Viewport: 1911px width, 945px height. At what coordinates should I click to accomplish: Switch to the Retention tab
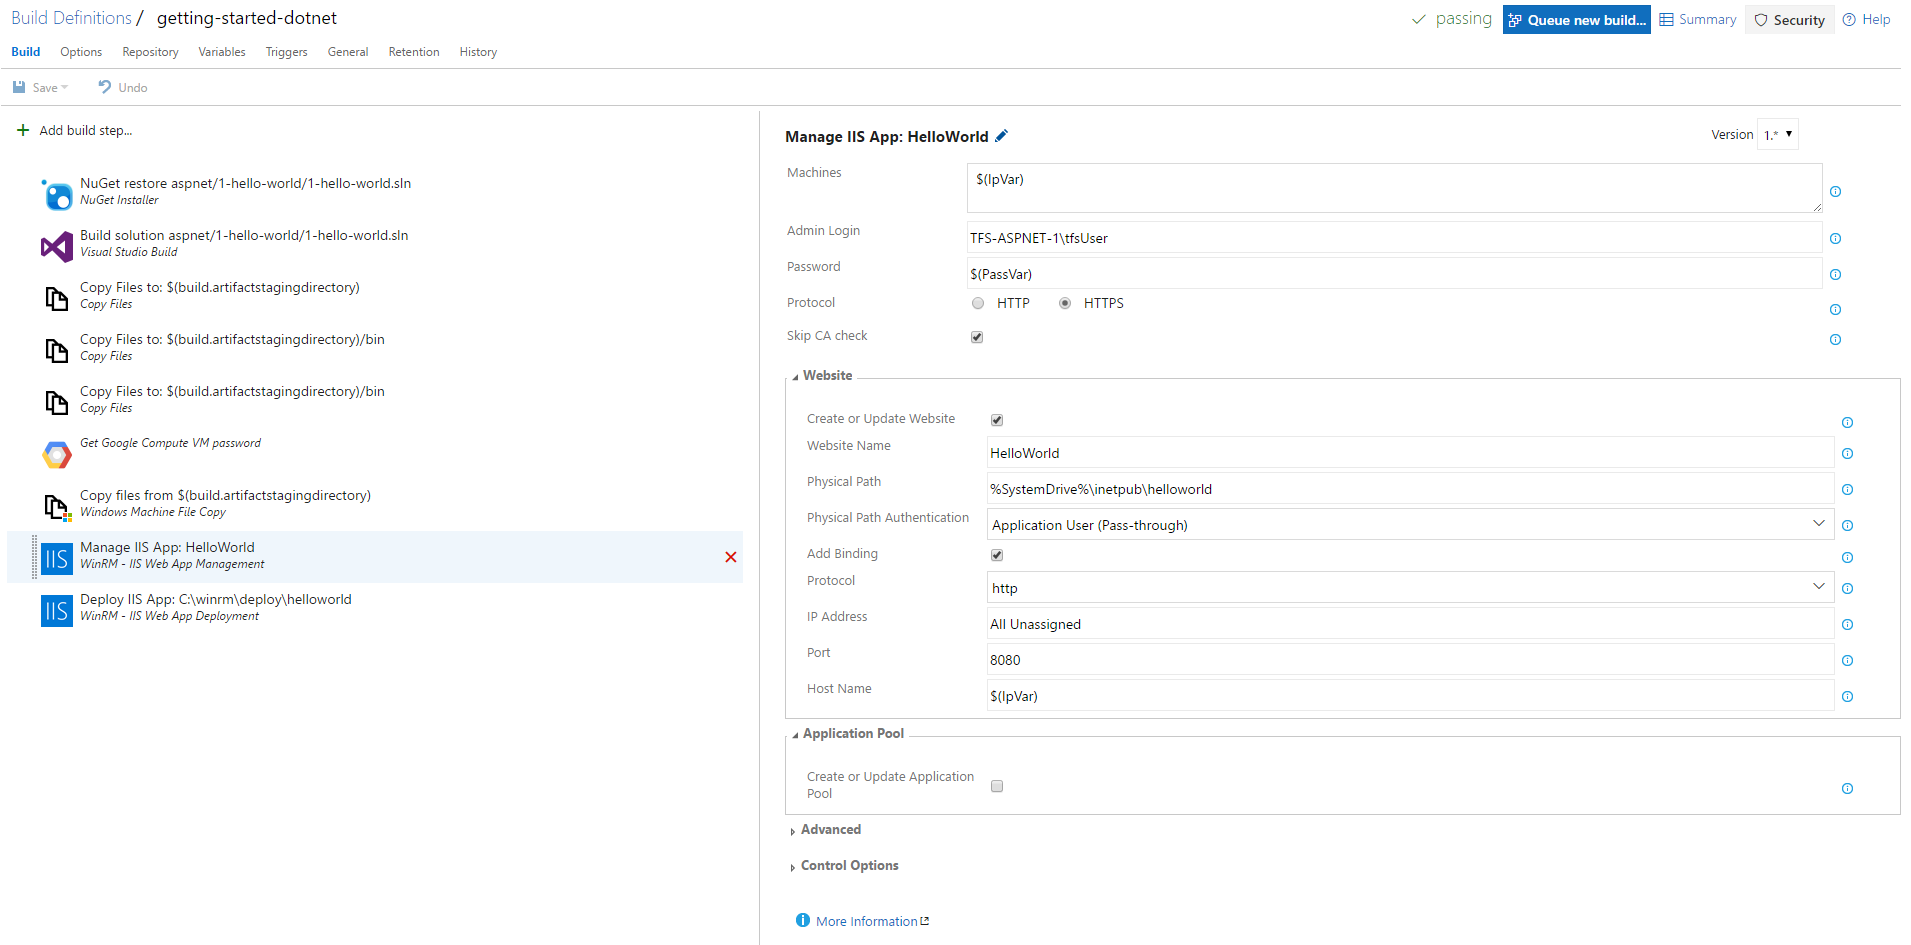point(414,52)
